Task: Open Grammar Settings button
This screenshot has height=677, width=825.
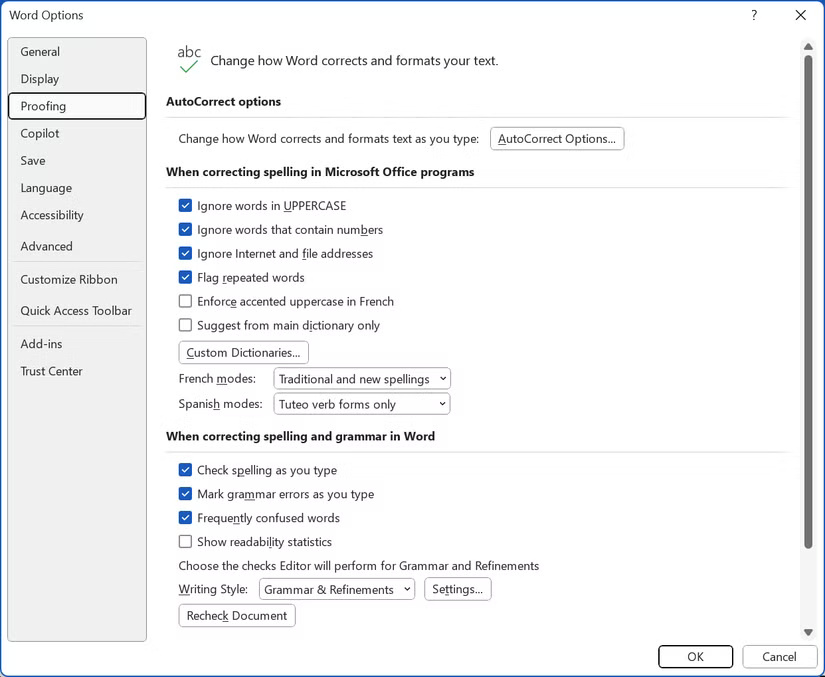Action: pos(458,590)
